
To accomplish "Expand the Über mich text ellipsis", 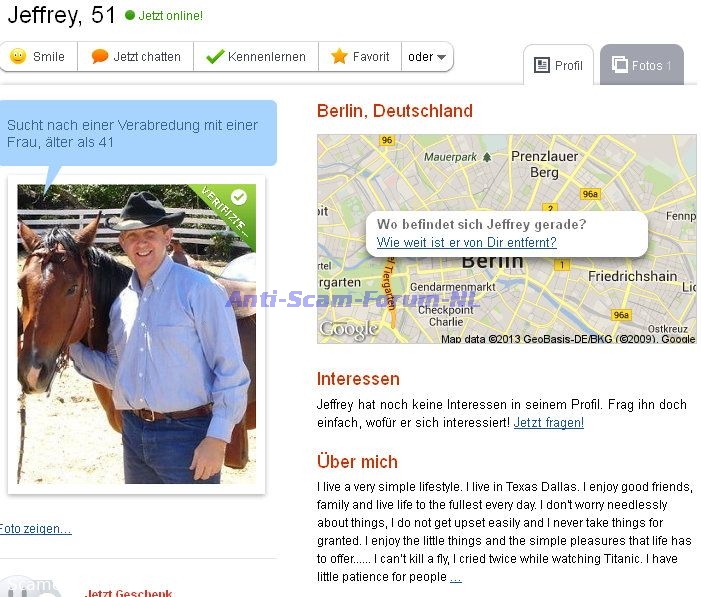I will tap(456, 577).
